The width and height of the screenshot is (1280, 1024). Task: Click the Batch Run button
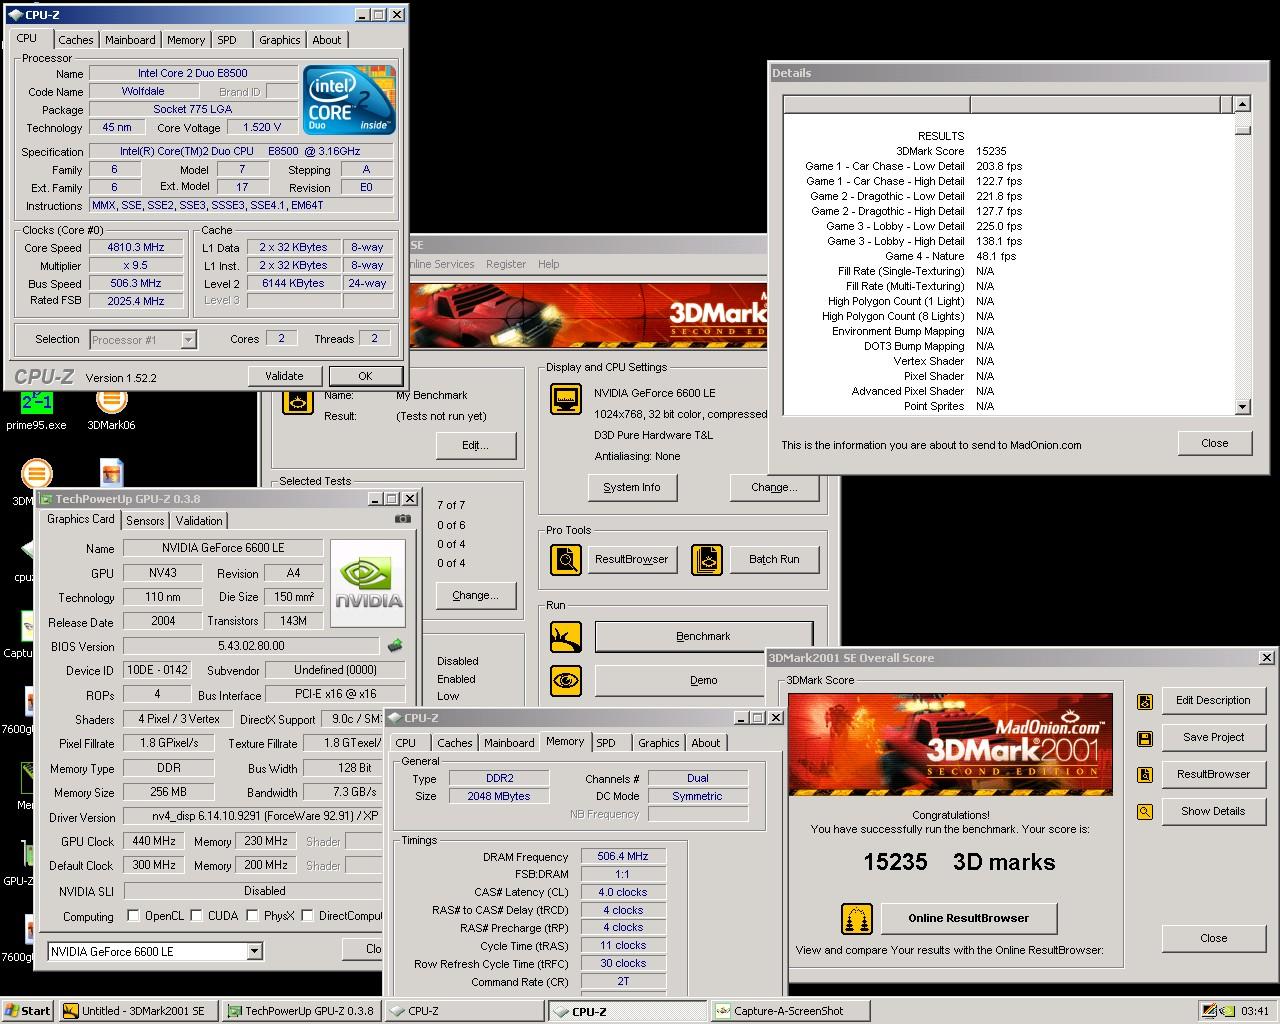point(774,559)
